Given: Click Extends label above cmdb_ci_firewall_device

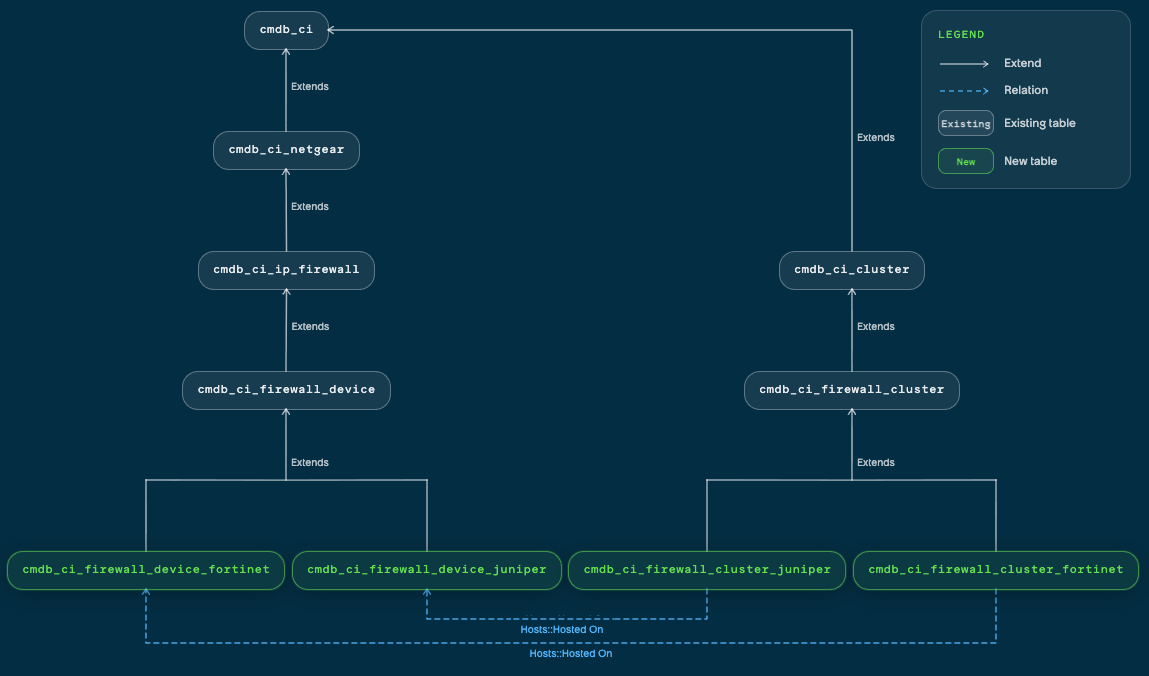Looking at the screenshot, I should pos(310,327).
